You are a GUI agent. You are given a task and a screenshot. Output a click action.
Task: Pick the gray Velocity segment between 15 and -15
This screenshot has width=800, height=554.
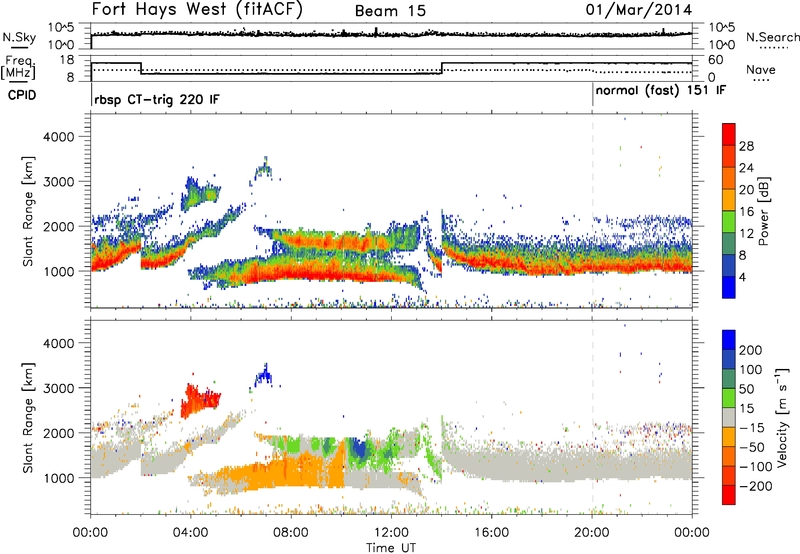tap(729, 417)
